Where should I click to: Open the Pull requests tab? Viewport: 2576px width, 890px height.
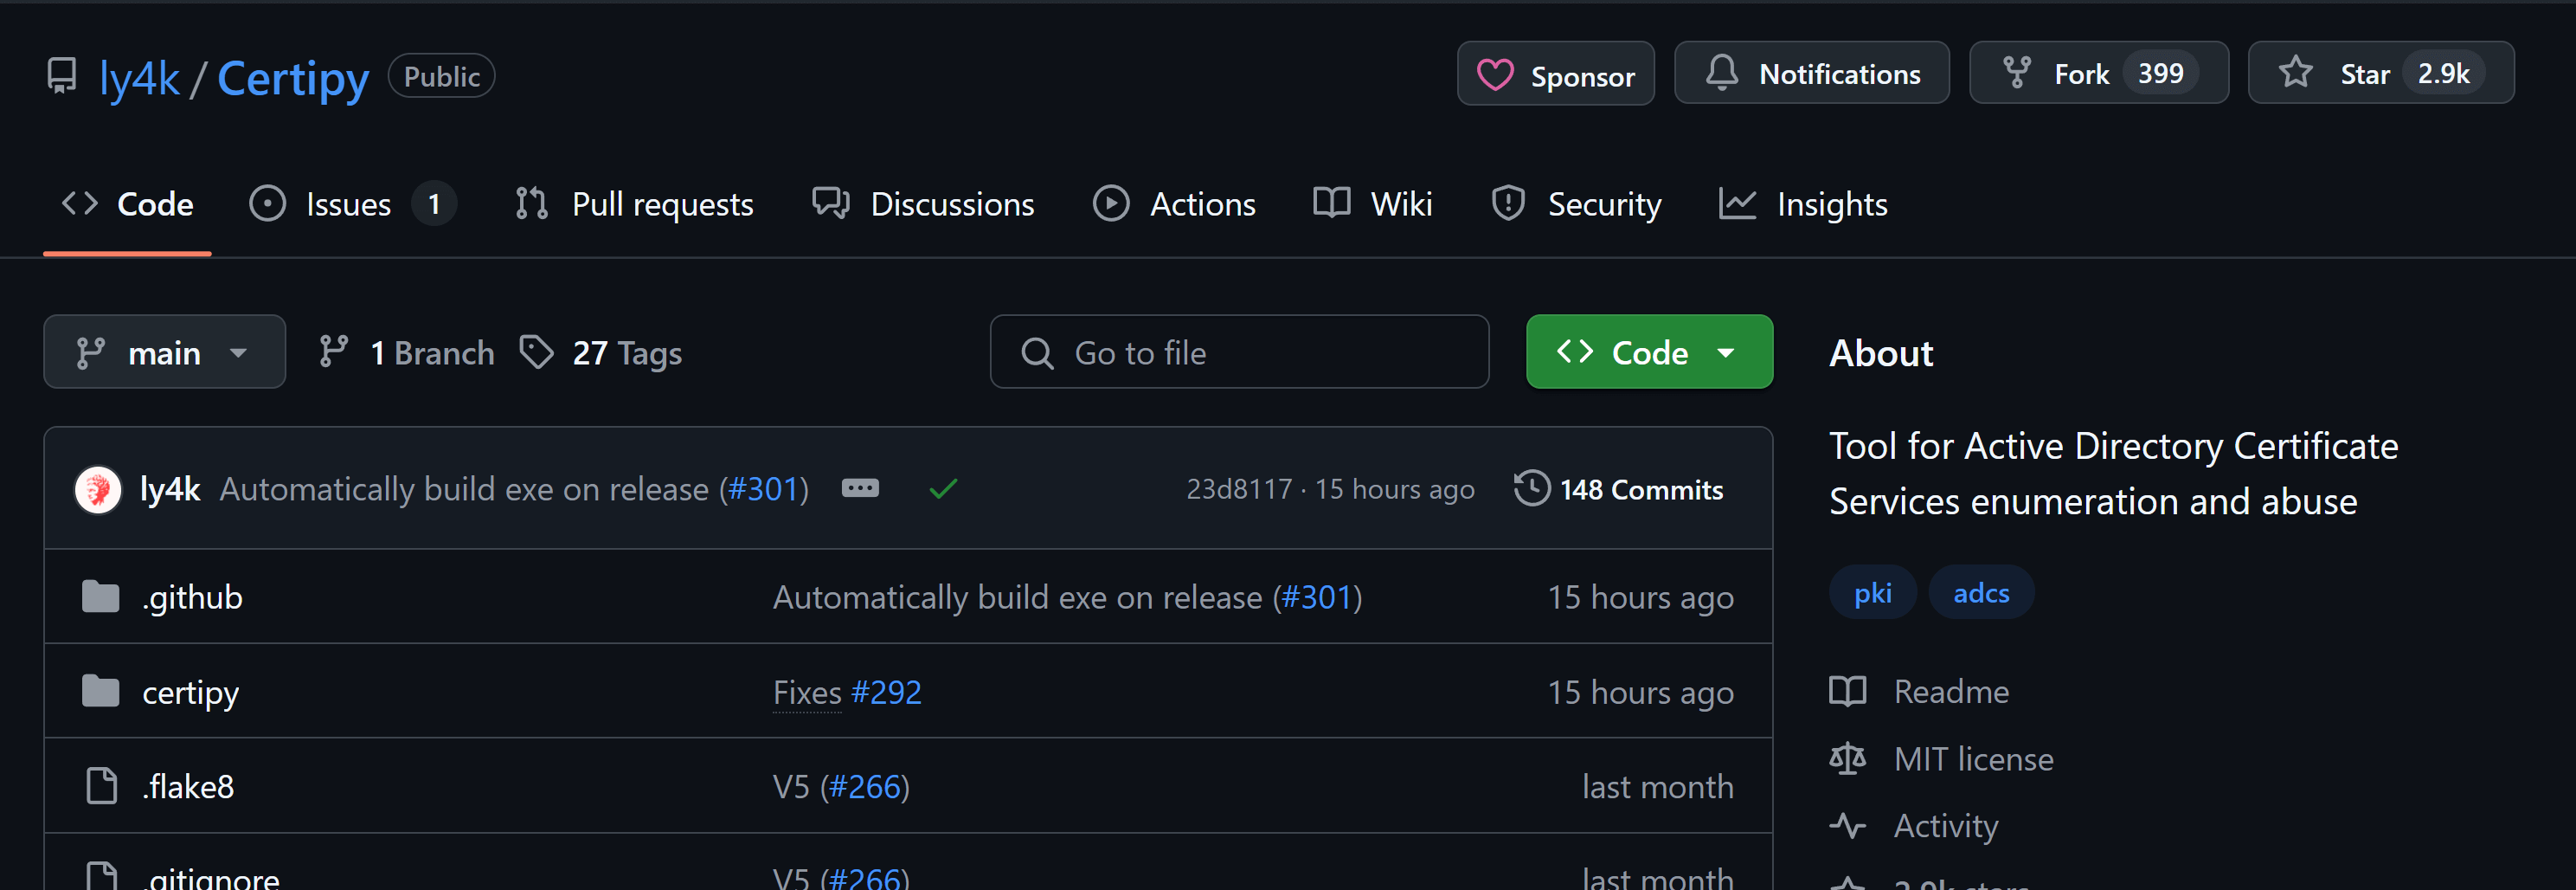tap(634, 204)
